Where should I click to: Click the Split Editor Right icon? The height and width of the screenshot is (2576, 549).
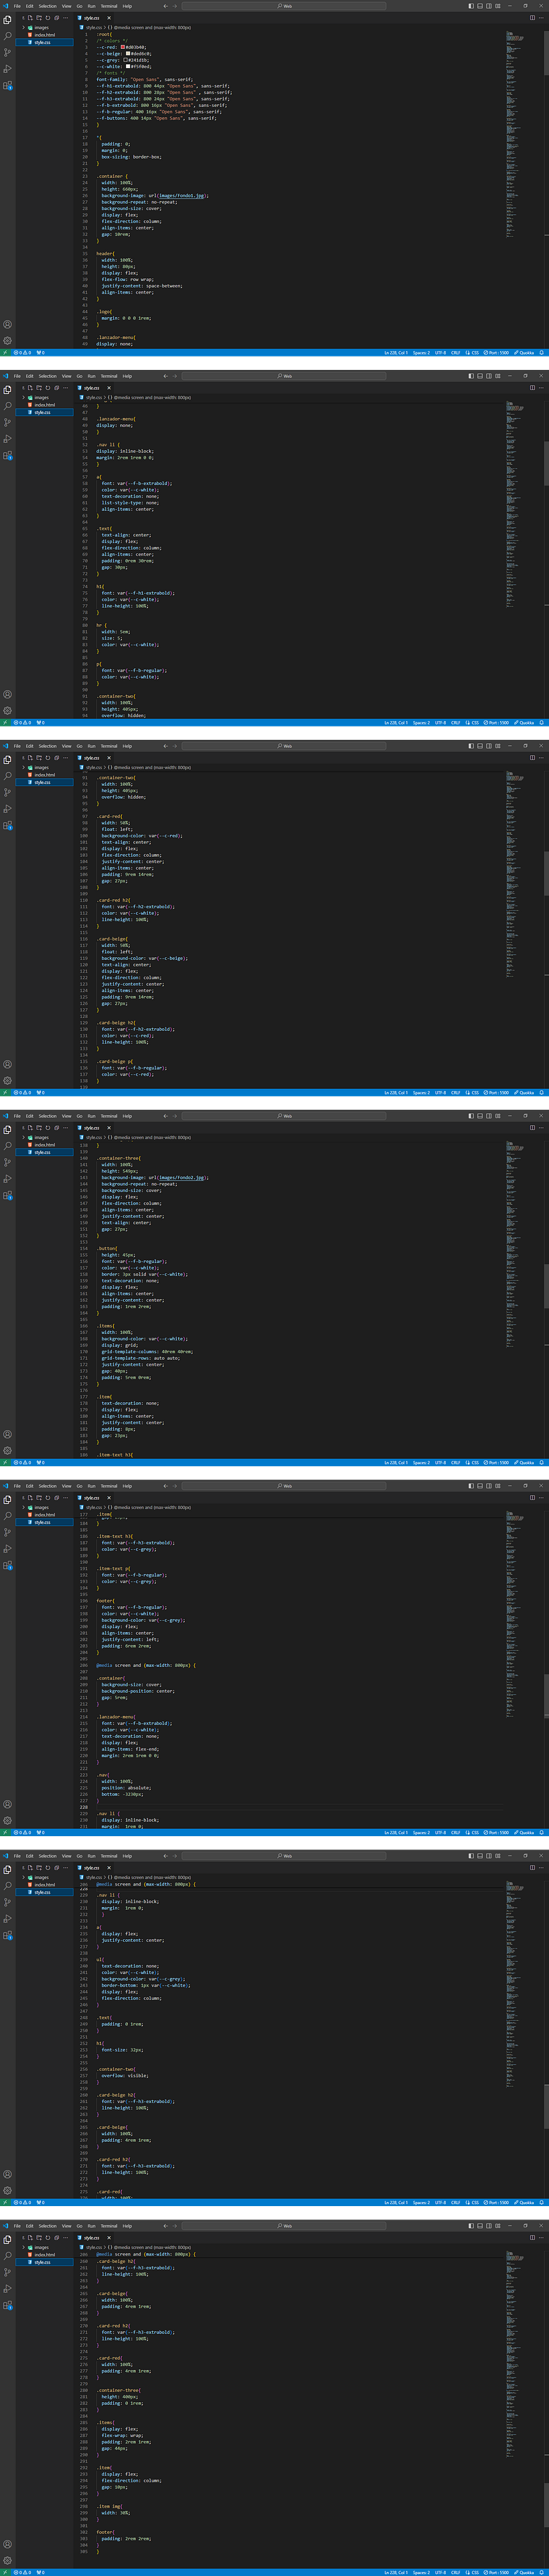click(532, 18)
